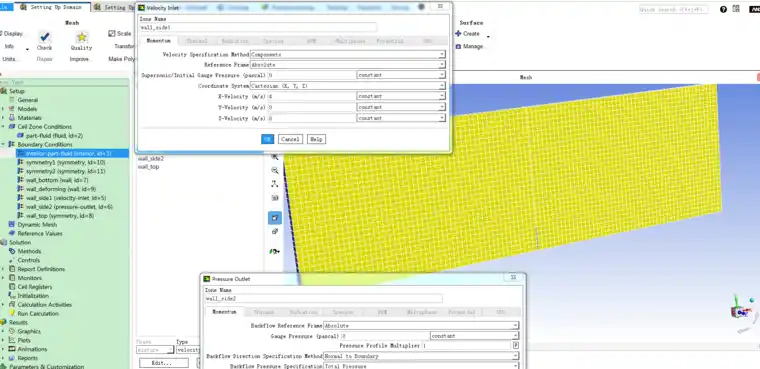Switch to the Setting Up Domain ribbon tab
The height and width of the screenshot is (369, 760).
(x=52, y=7)
